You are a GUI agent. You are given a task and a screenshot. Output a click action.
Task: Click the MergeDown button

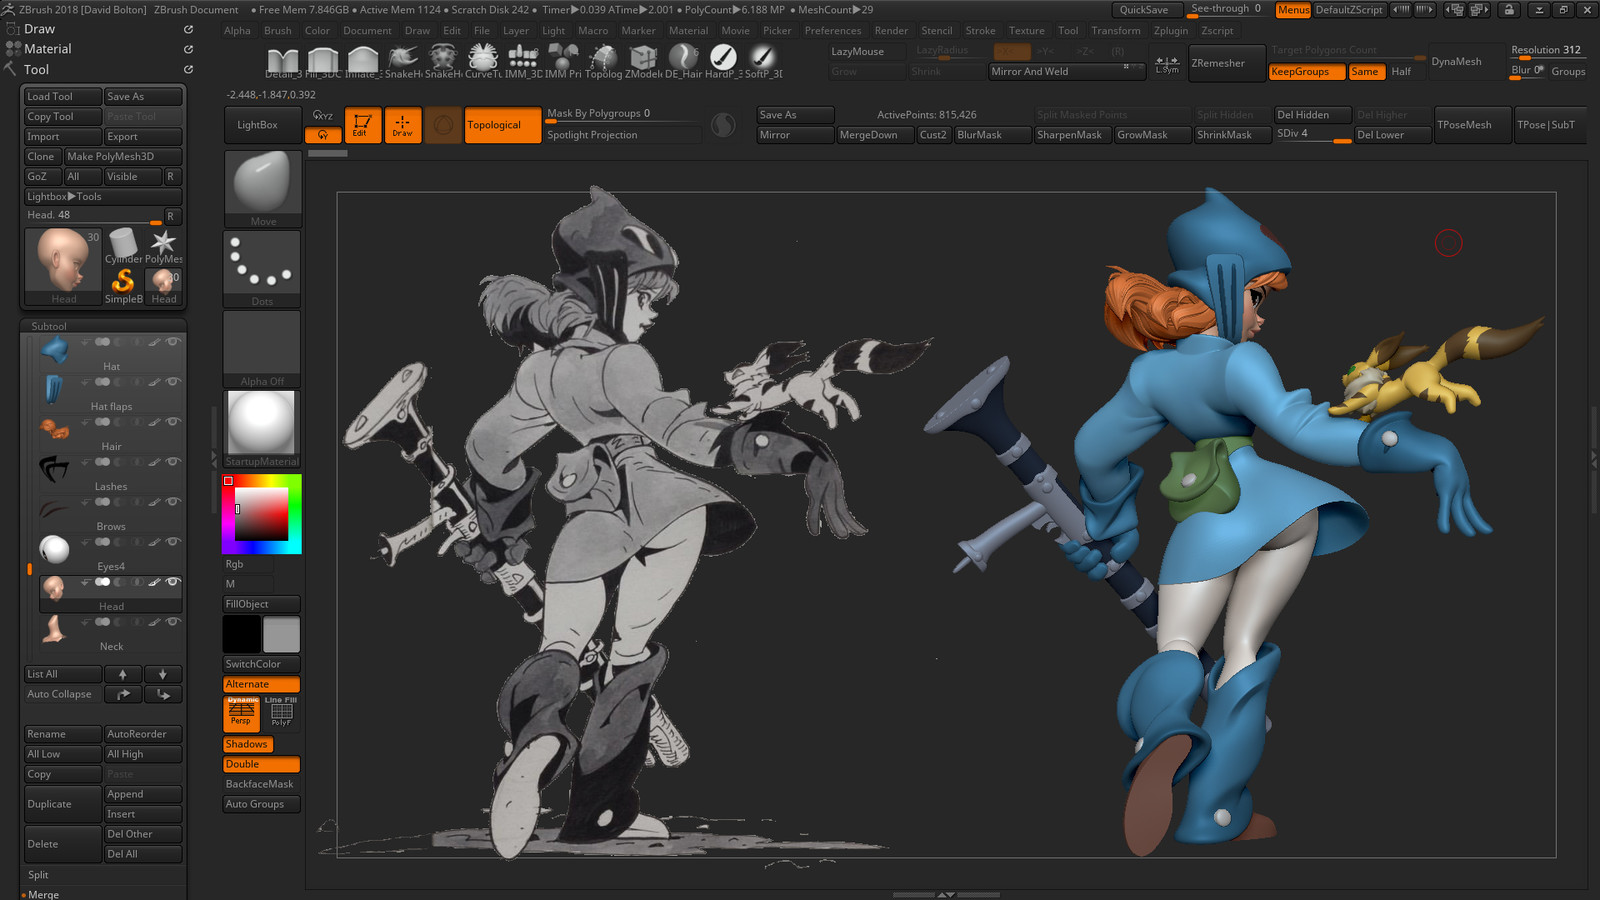tap(874, 135)
